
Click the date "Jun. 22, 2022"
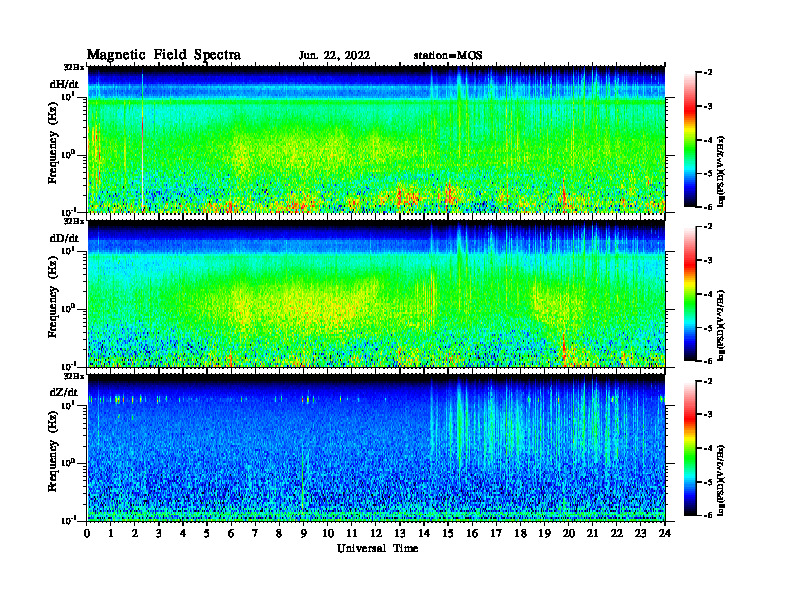pos(334,56)
